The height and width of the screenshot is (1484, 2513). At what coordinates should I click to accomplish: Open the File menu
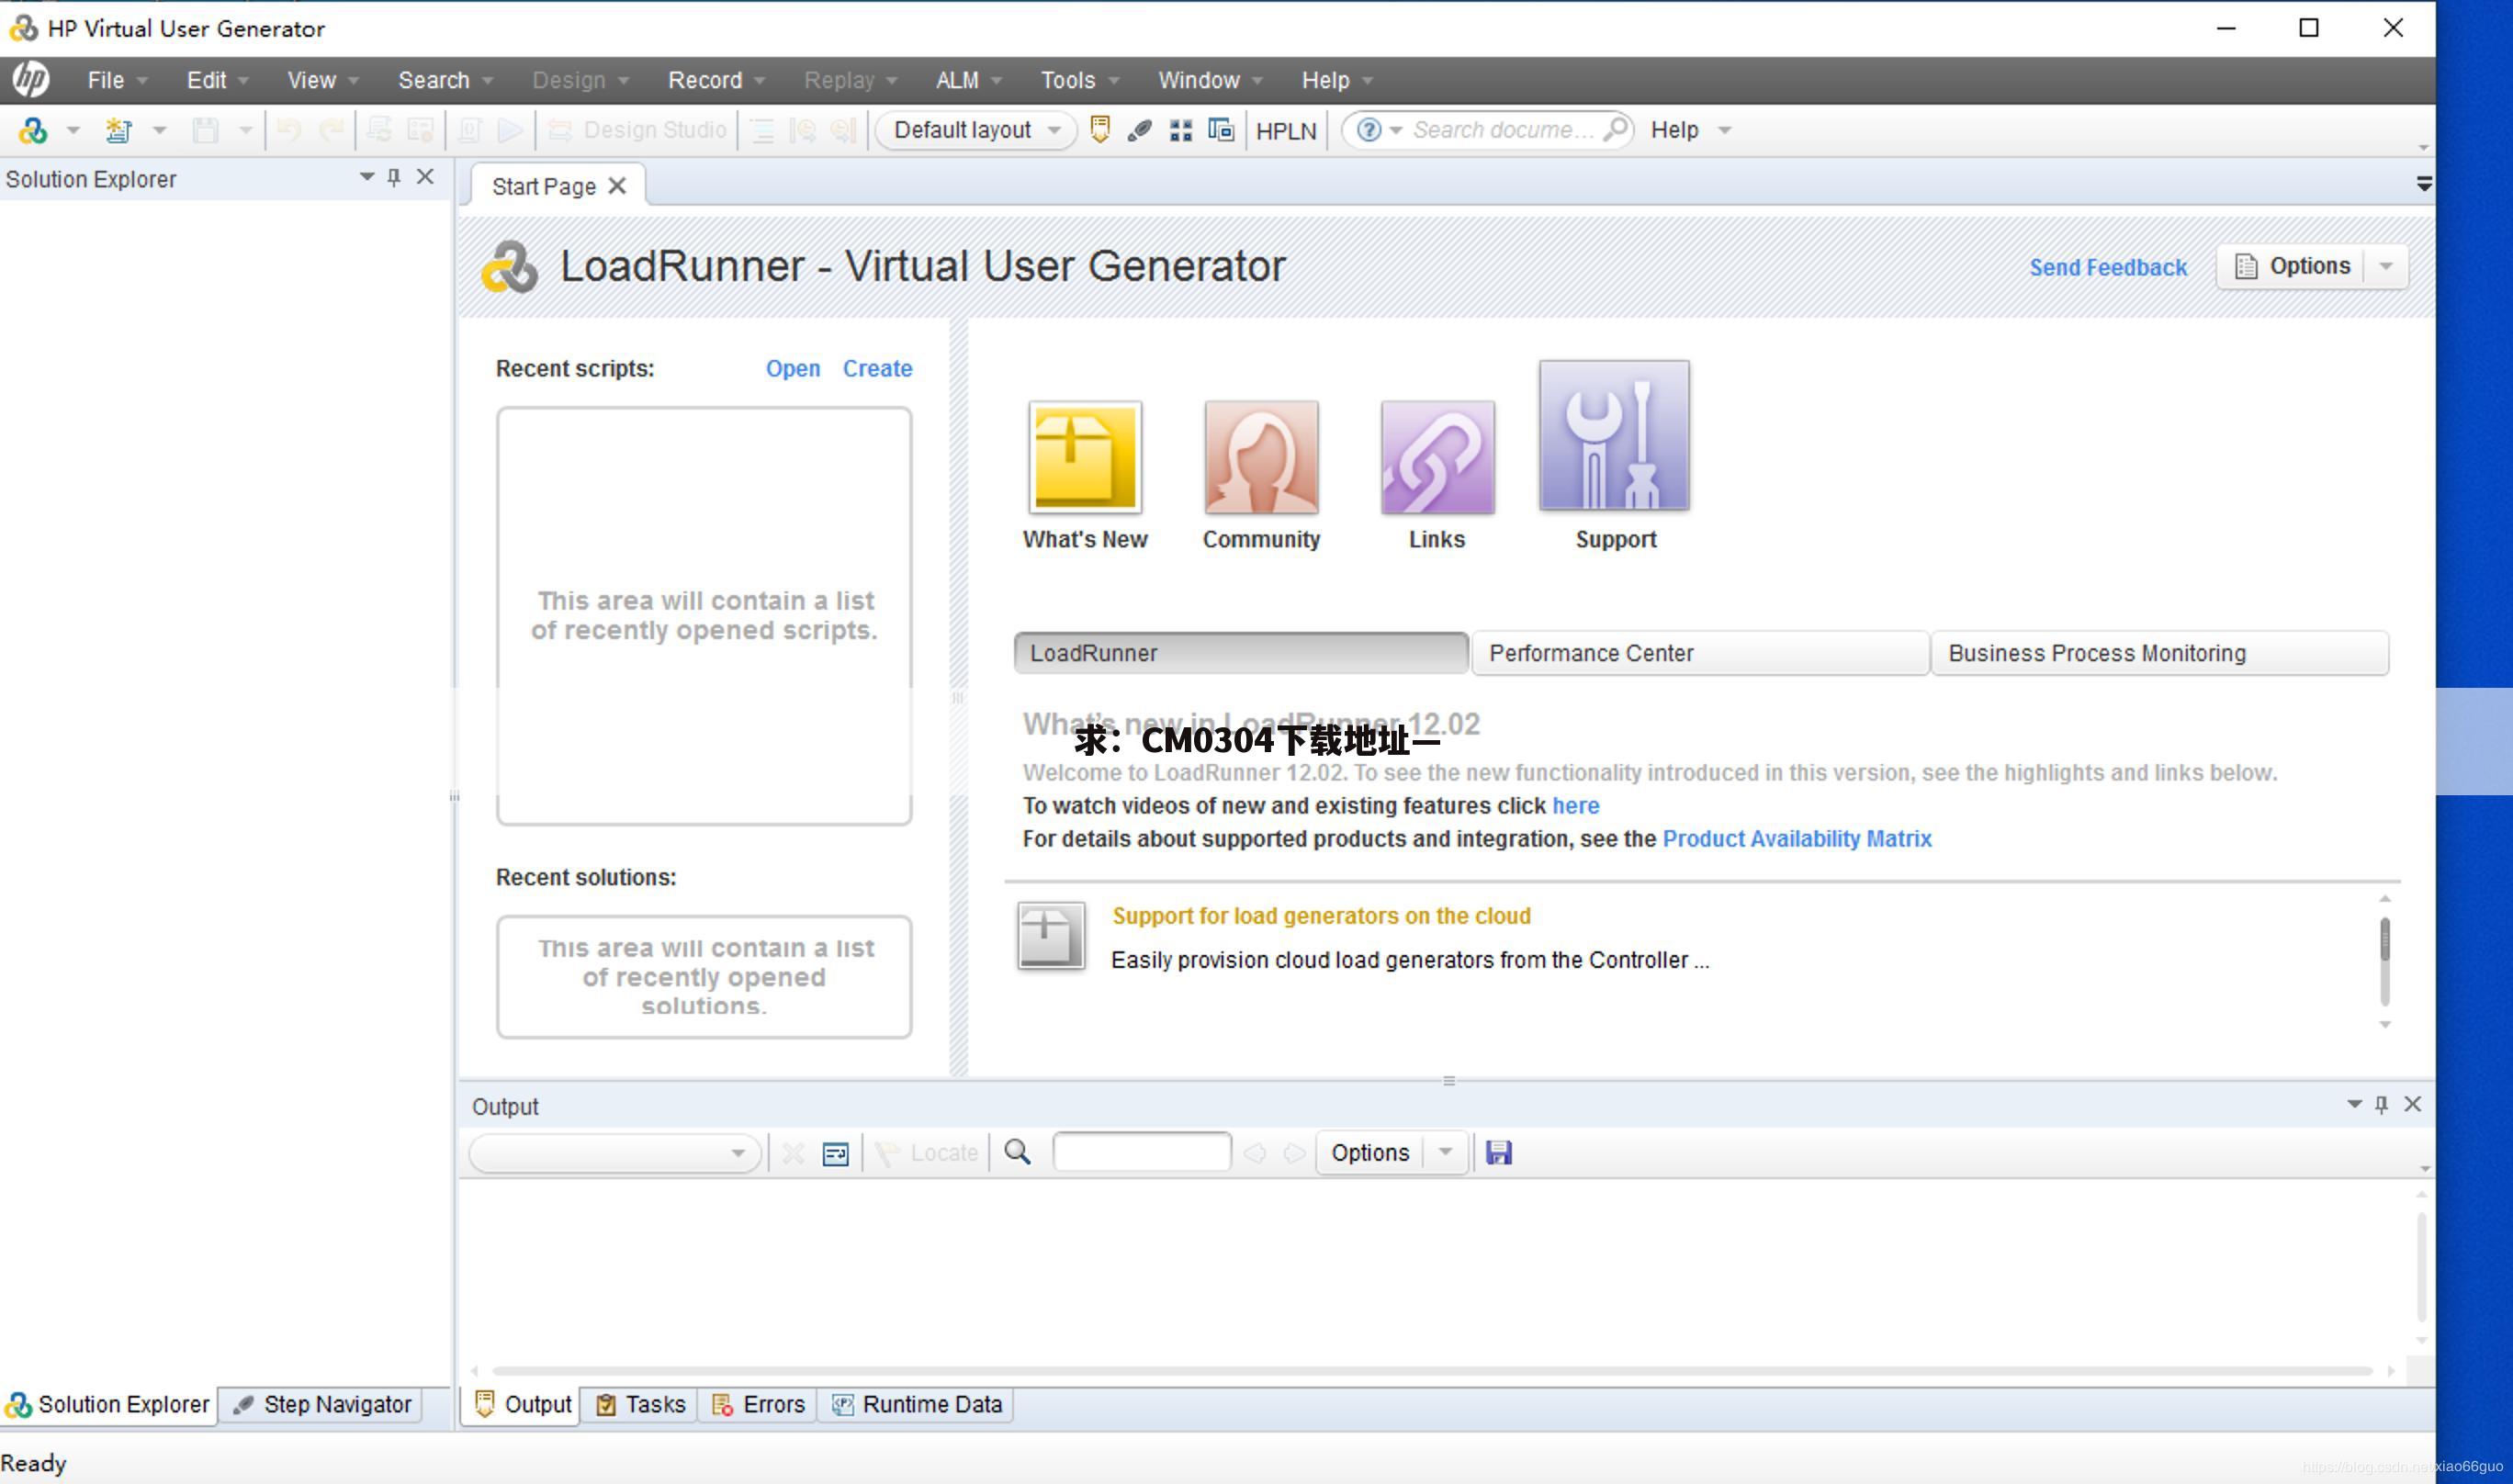(117, 80)
